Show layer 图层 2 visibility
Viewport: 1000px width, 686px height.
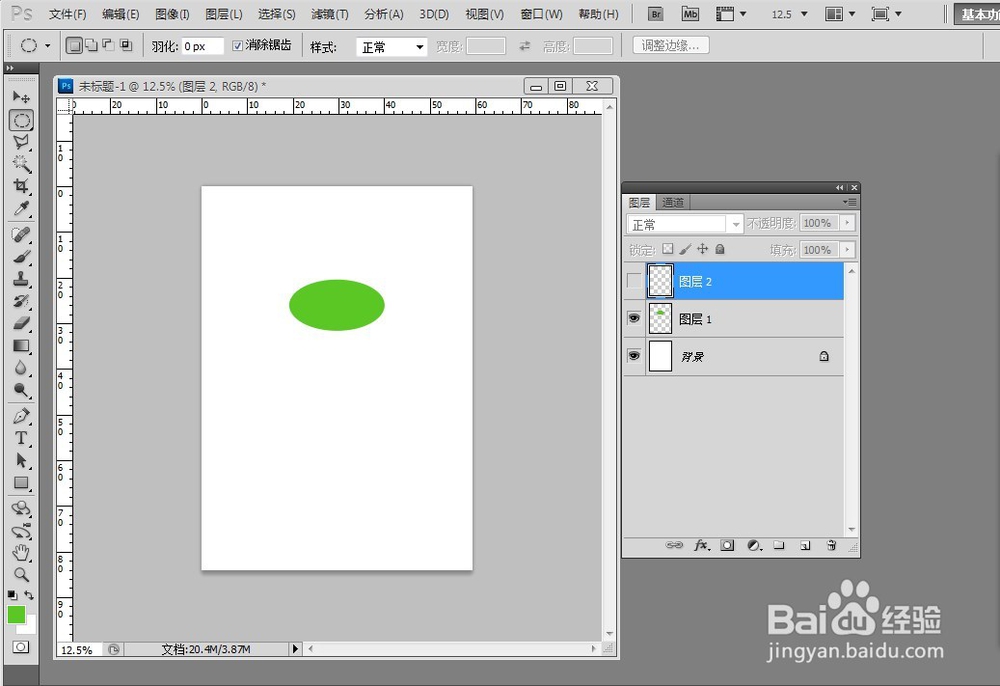tap(634, 281)
